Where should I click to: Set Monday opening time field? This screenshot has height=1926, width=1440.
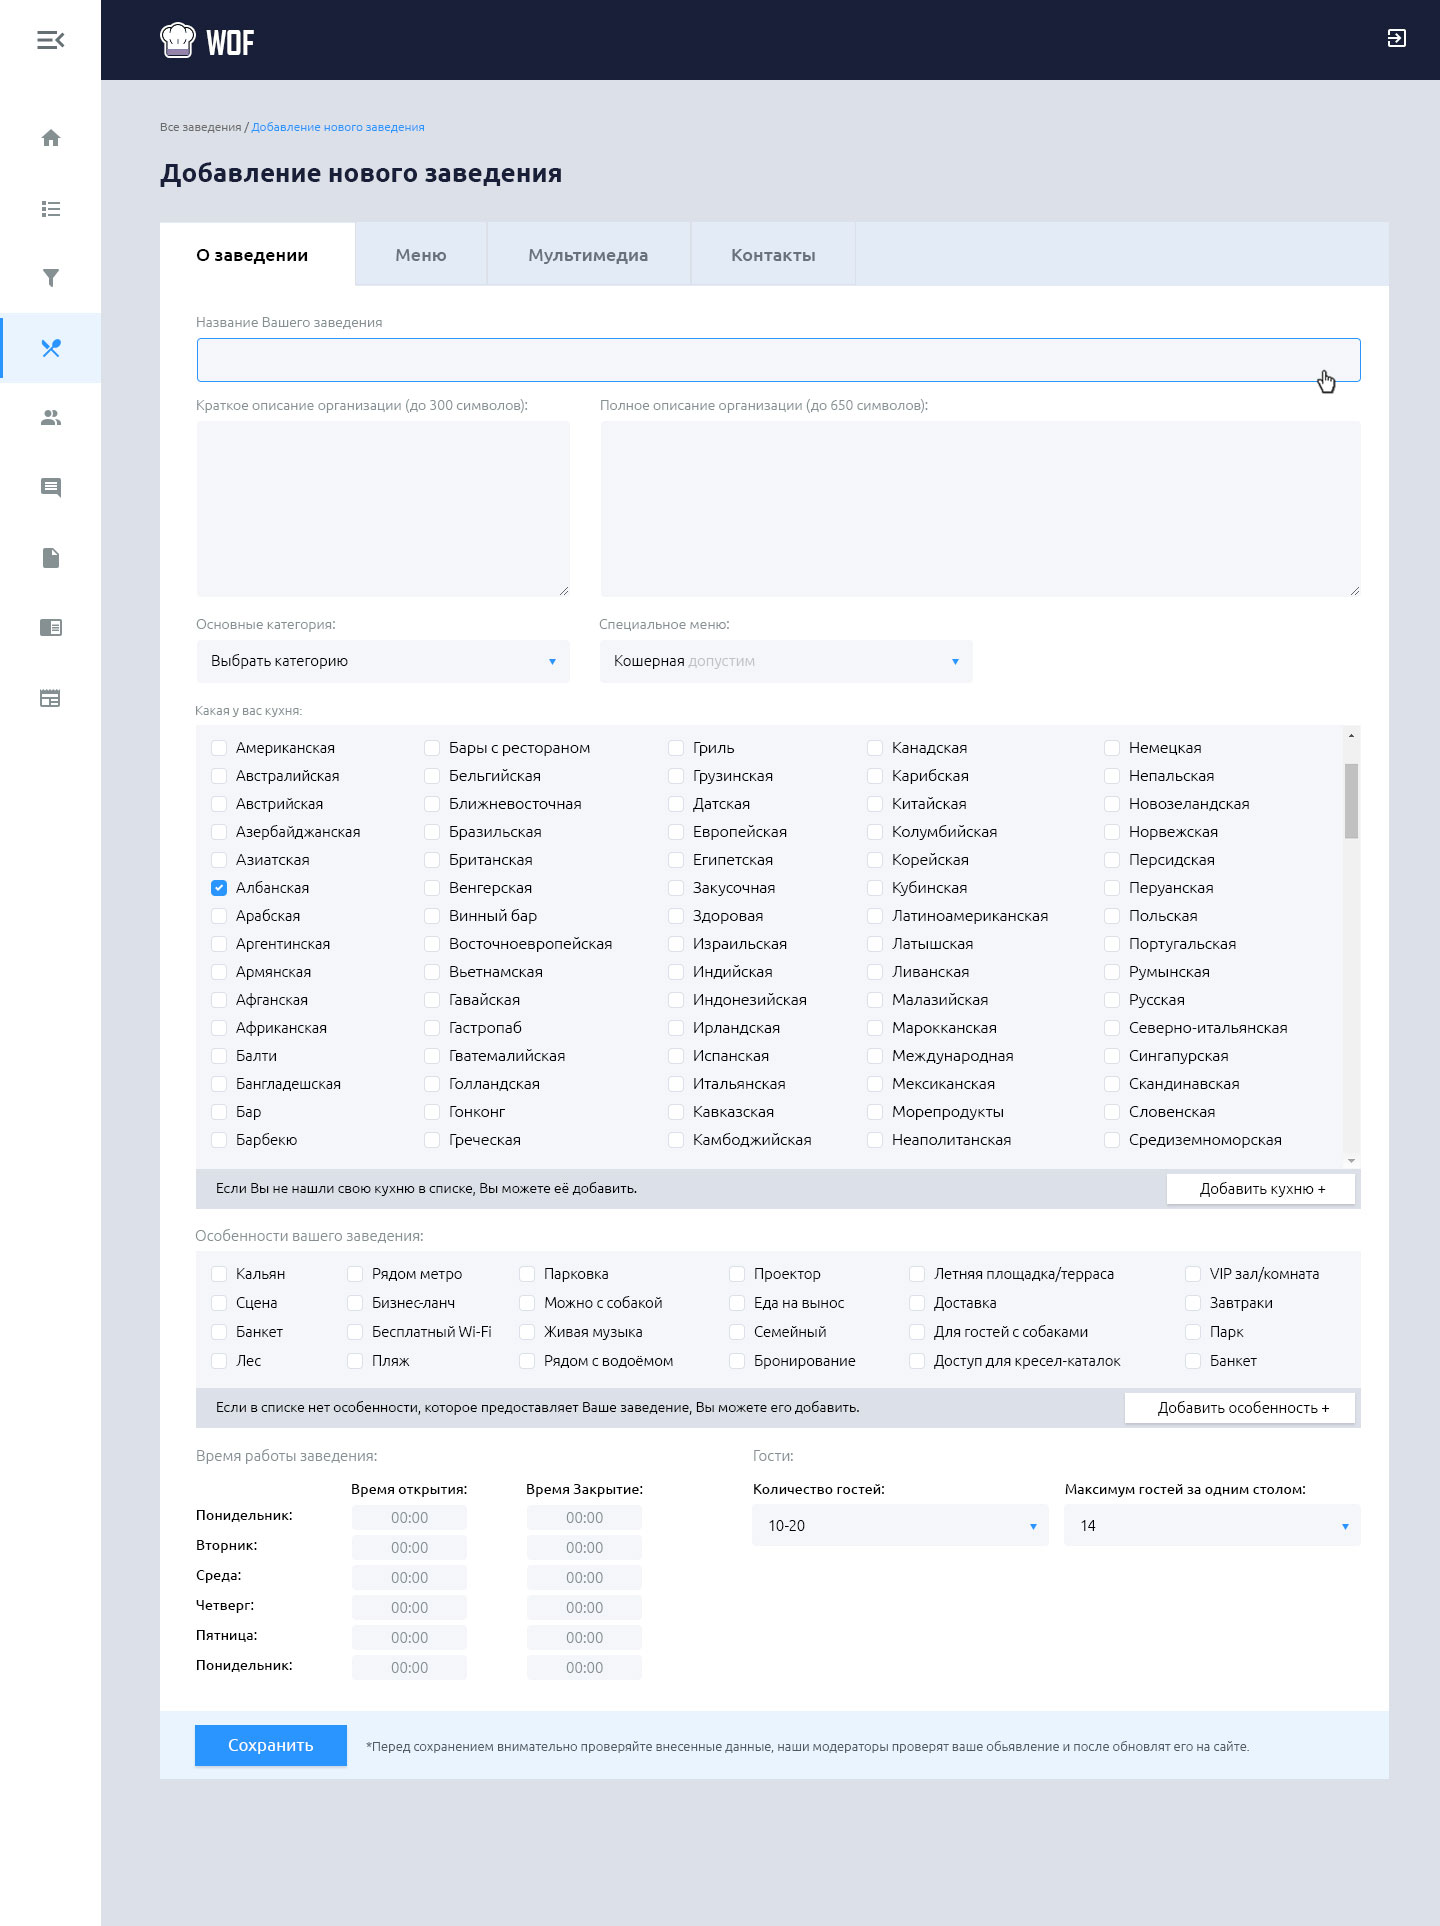(x=409, y=1518)
